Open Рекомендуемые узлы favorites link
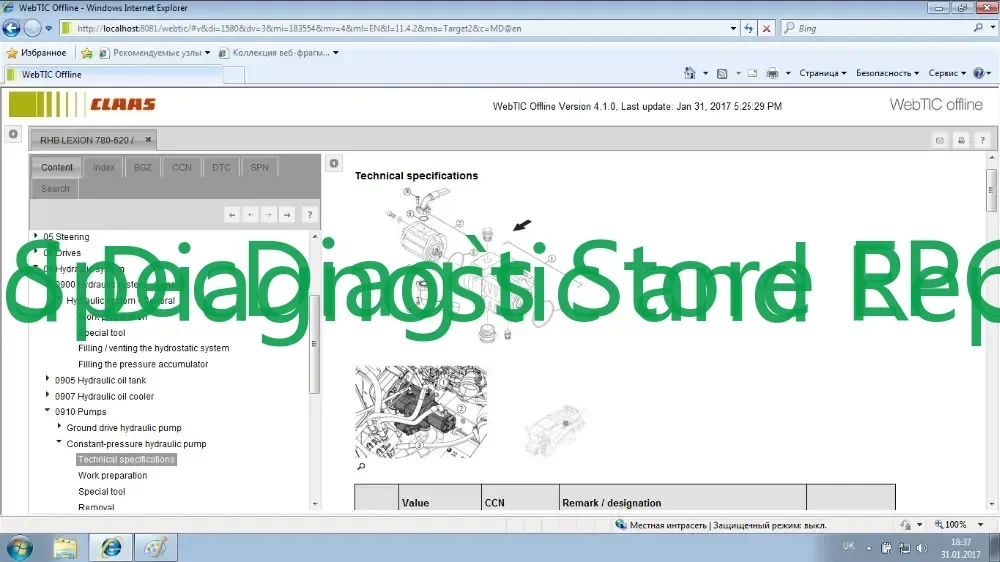Image resolution: width=1000 pixels, height=562 pixels. pyautogui.click(x=155, y=53)
